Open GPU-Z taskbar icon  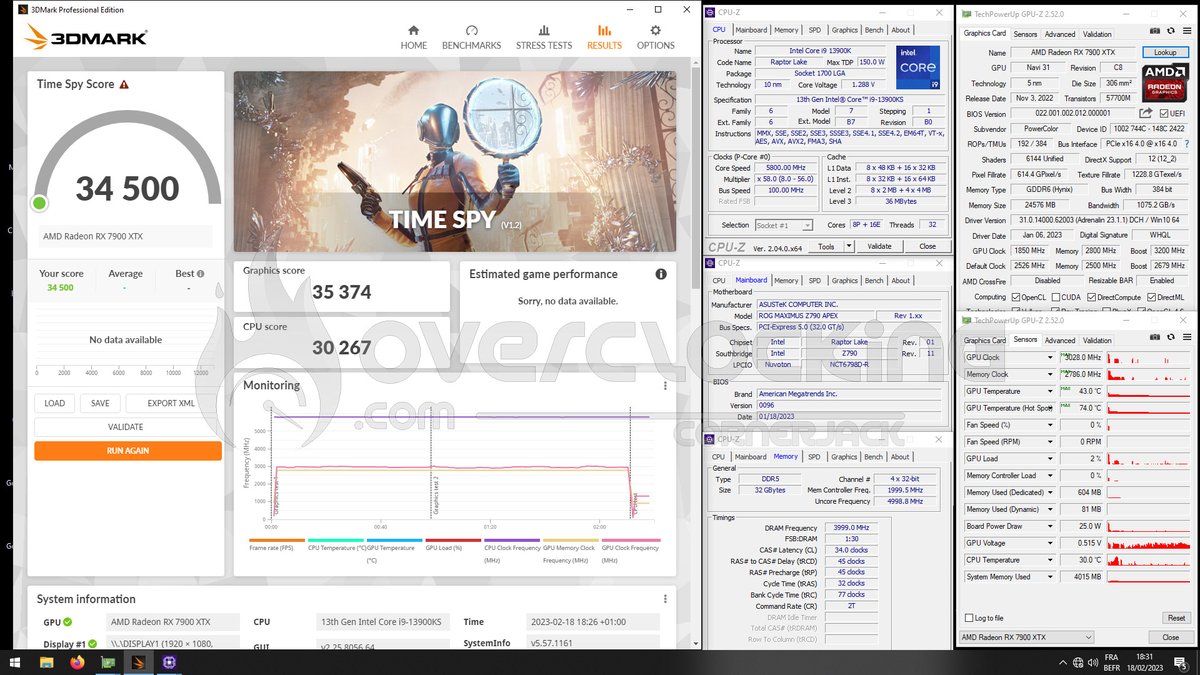(107, 662)
